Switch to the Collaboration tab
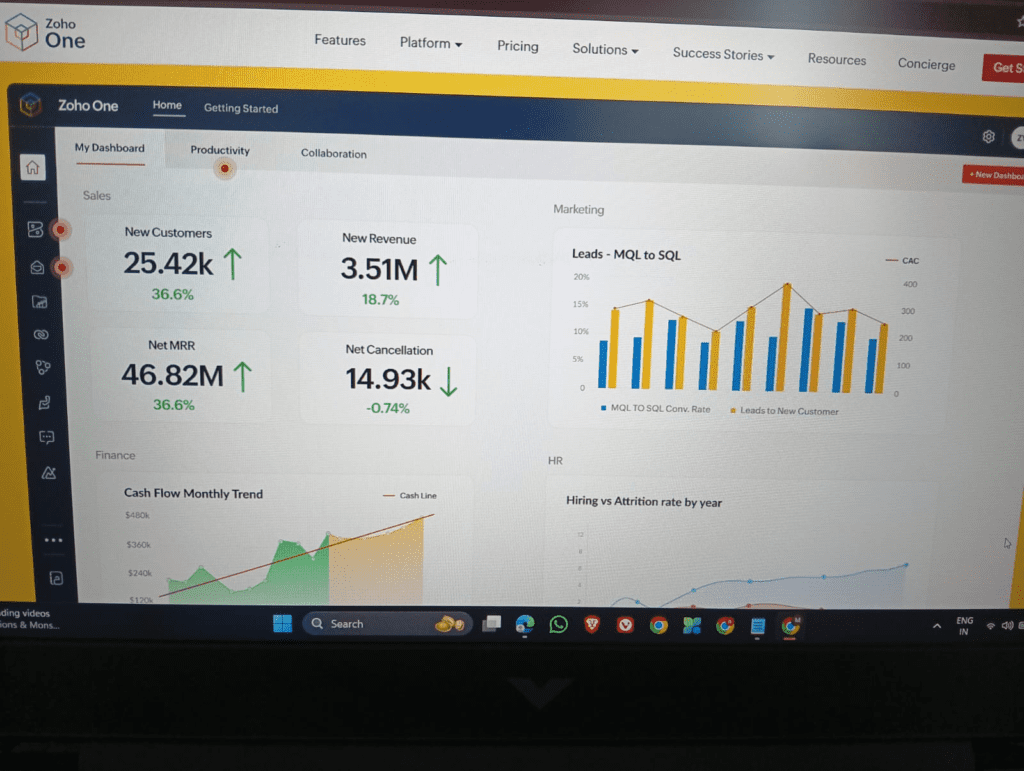 pos(333,154)
